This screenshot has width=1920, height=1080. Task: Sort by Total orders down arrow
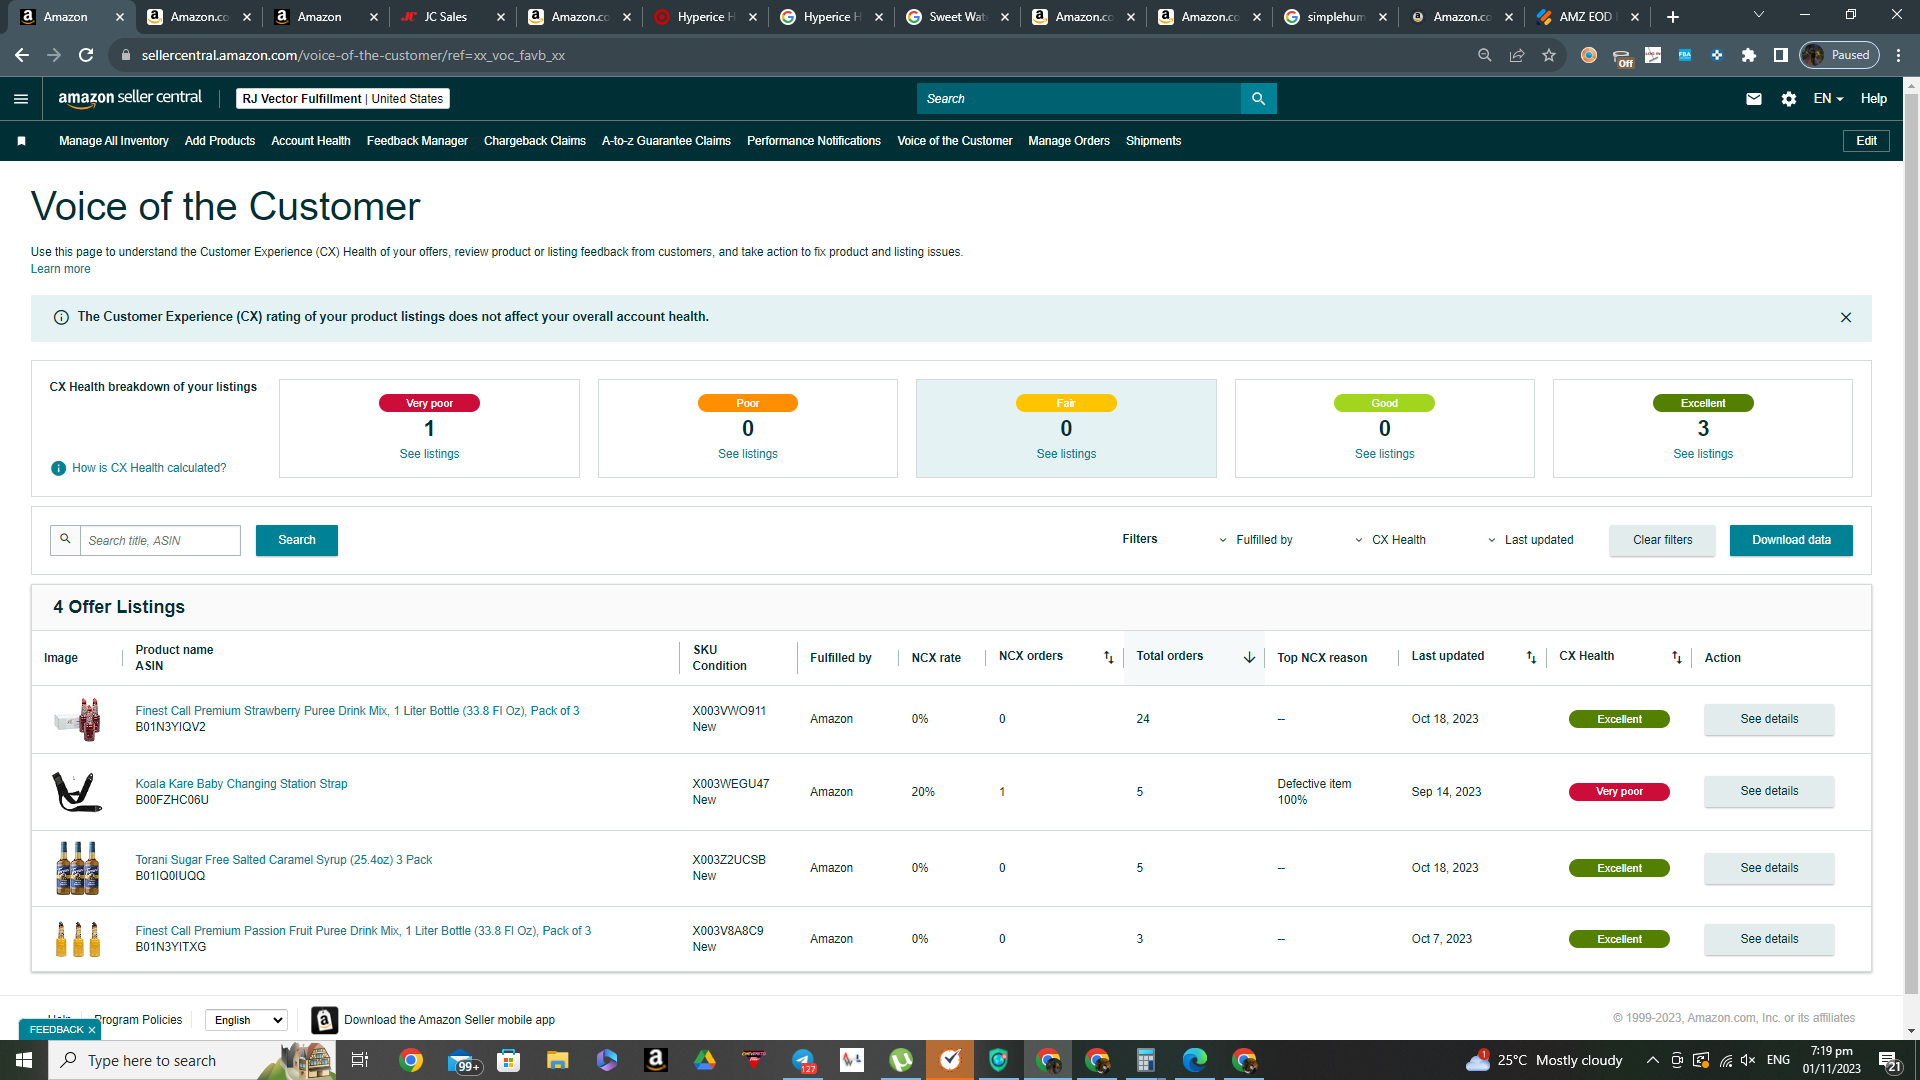(1249, 657)
